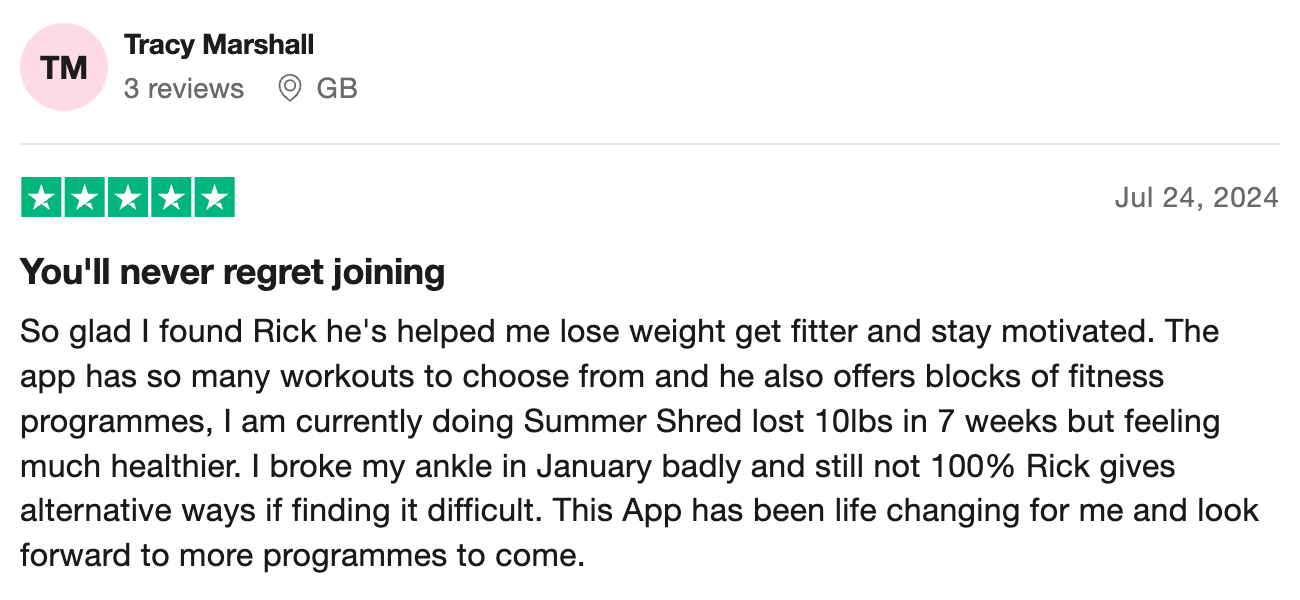Click the fifth green rating star
This screenshot has width=1300, height=600.
coord(213,198)
